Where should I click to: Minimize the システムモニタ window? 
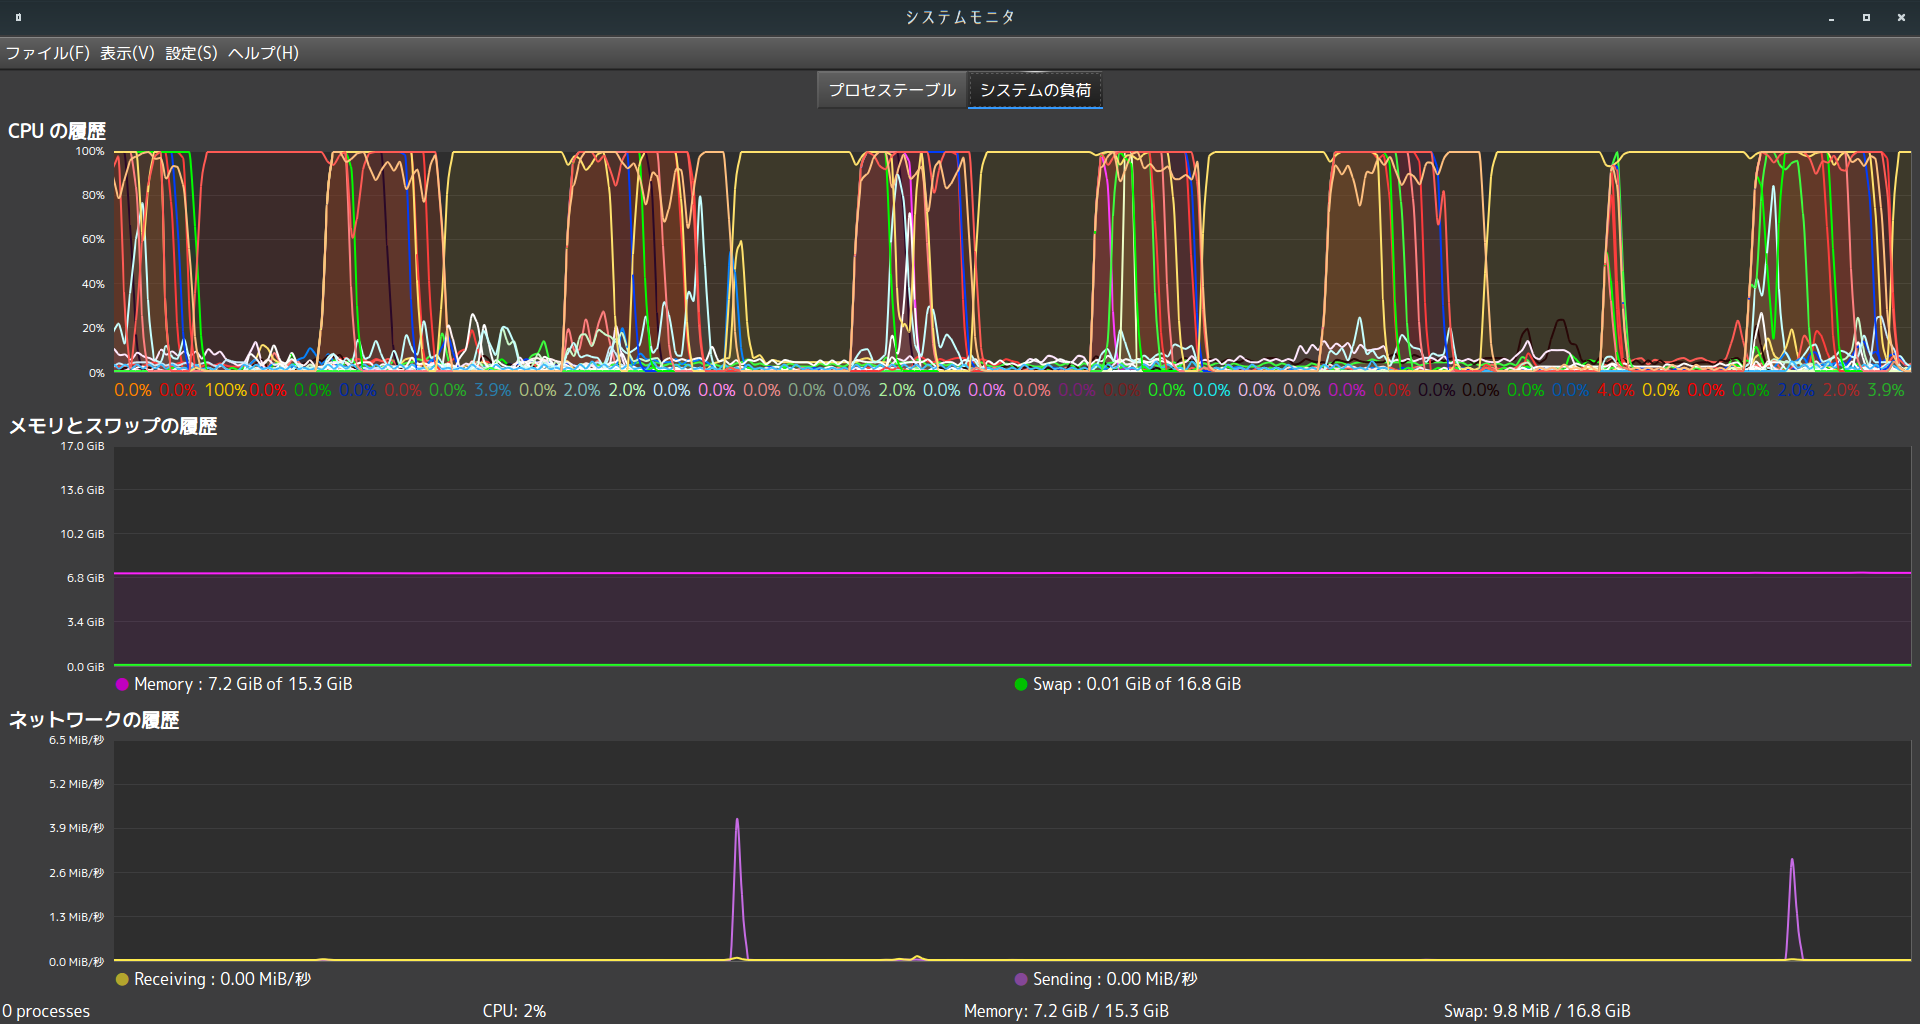click(x=1831, y=18)
